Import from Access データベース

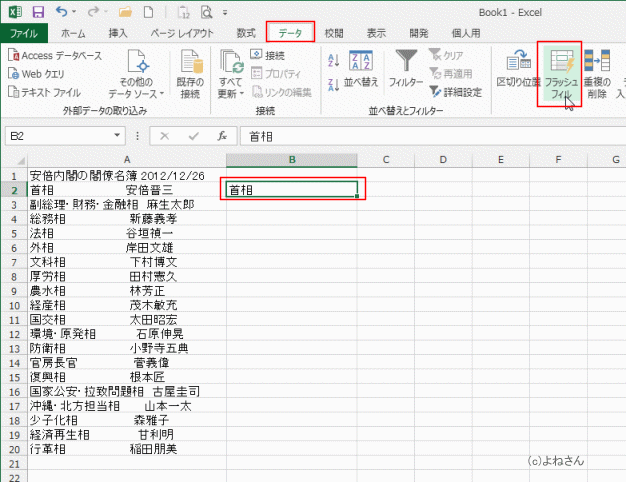55,56
